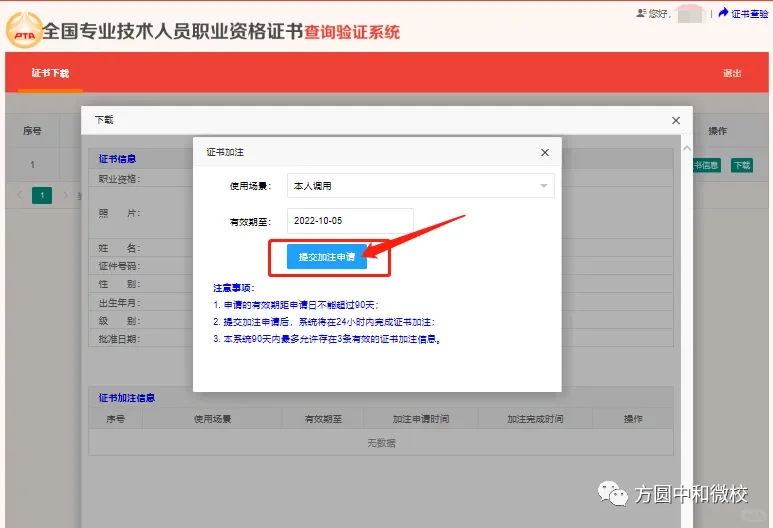Click the 序号 header in the main table
This screenshot has height=528, width=773.
[32, 131]
